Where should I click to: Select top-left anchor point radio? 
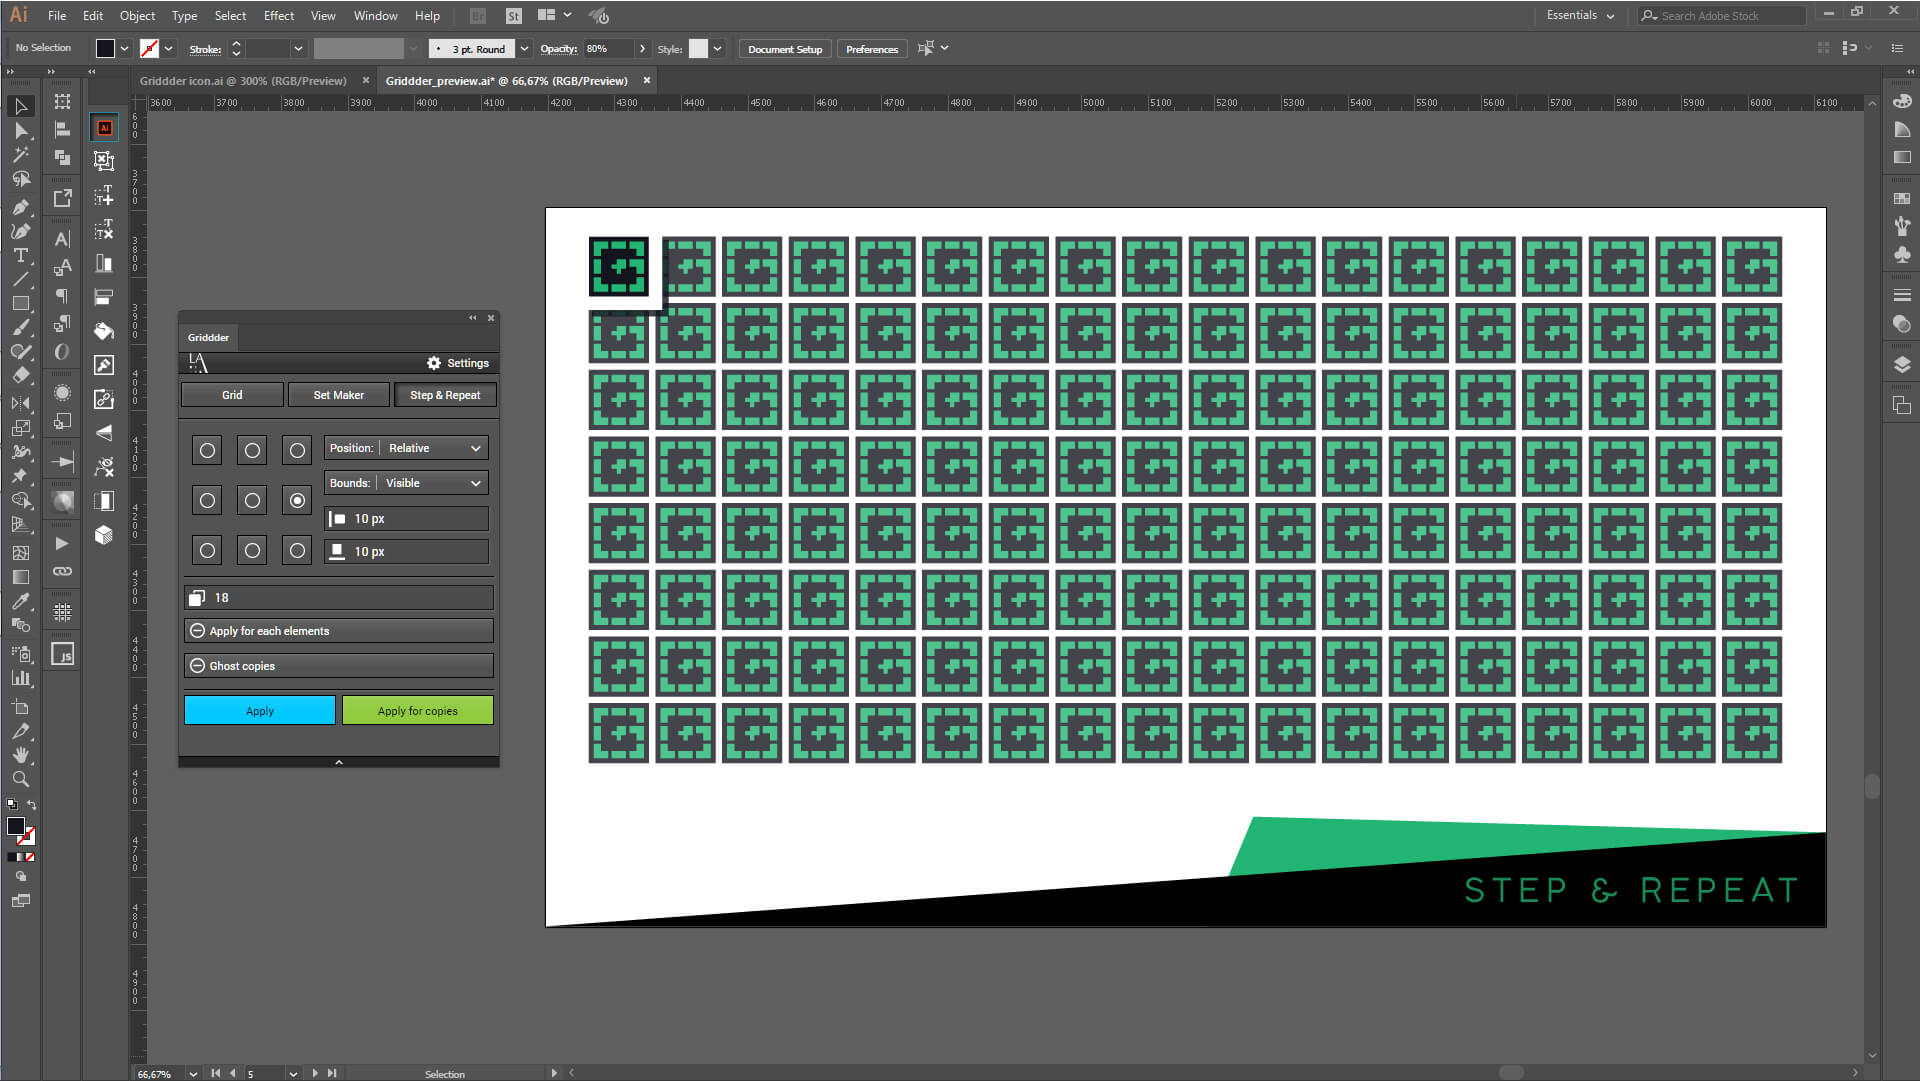point(207,451)
